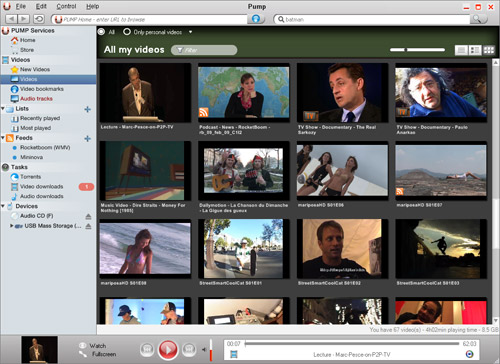500x364 pixels.
Task: Open Dire Straits Money For Nothing thumbnail
Action: tap(145, 170)
